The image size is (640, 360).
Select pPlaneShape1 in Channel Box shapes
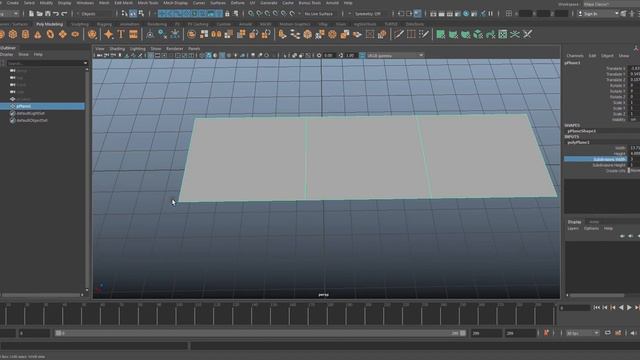[582, 131]
